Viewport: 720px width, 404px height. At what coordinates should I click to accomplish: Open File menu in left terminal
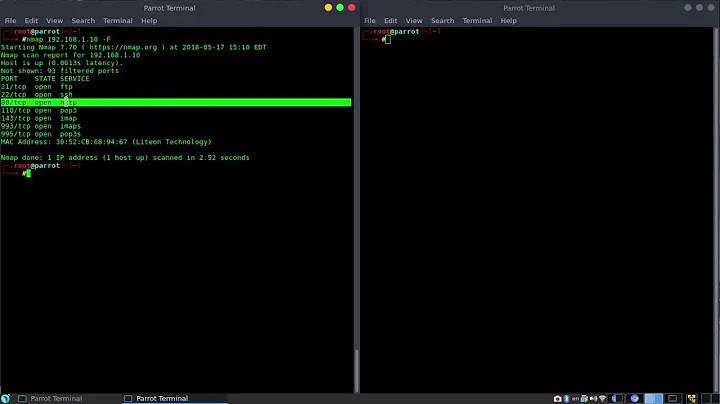[10, 21]
